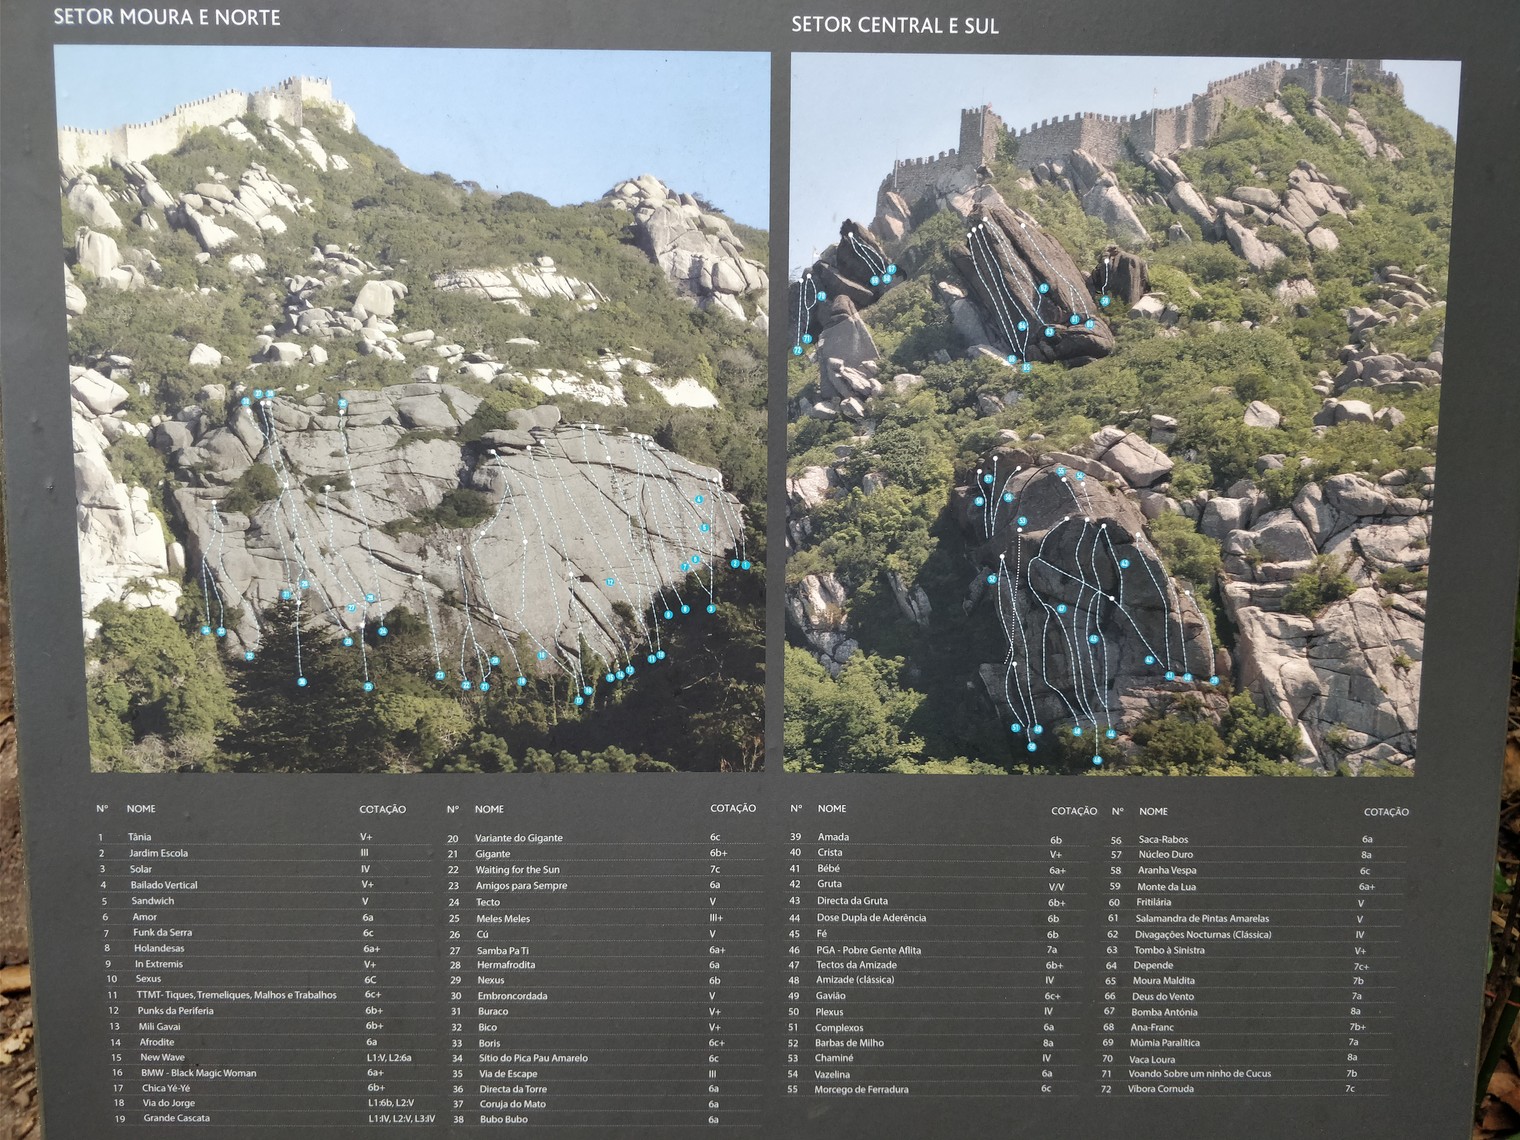This screenshot has width=1520, height=1140.
Task: Select the Grande Cascata route row
Action: pyautogui.click(x=176, y=1118)
